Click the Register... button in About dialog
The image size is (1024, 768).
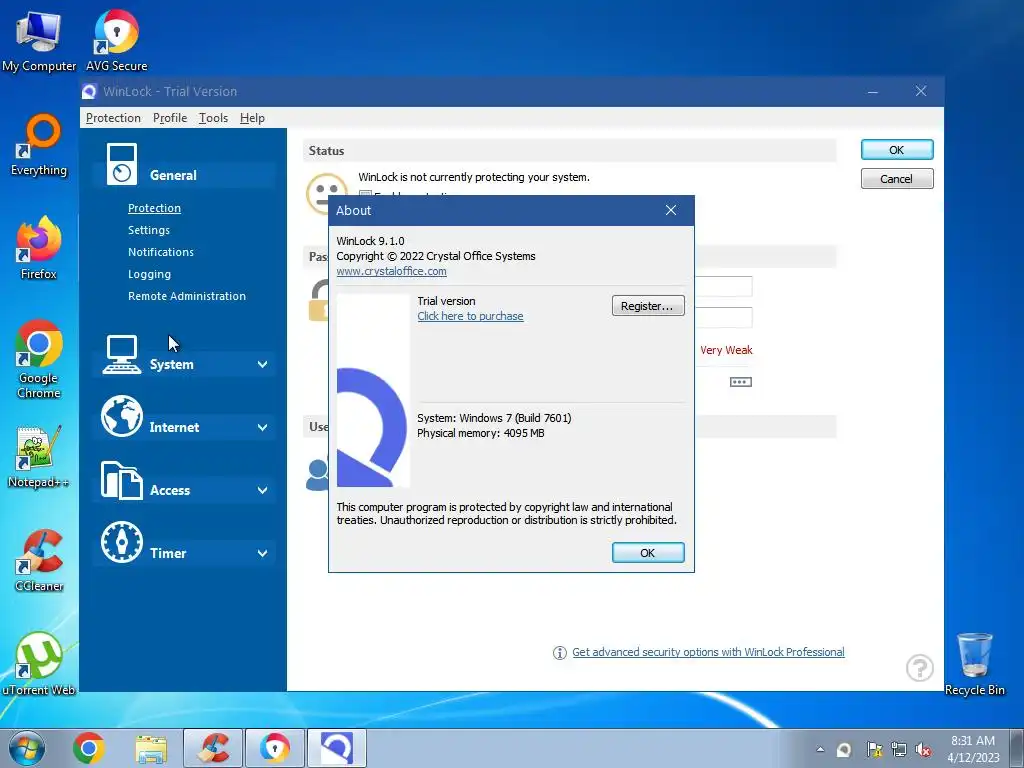648,306
